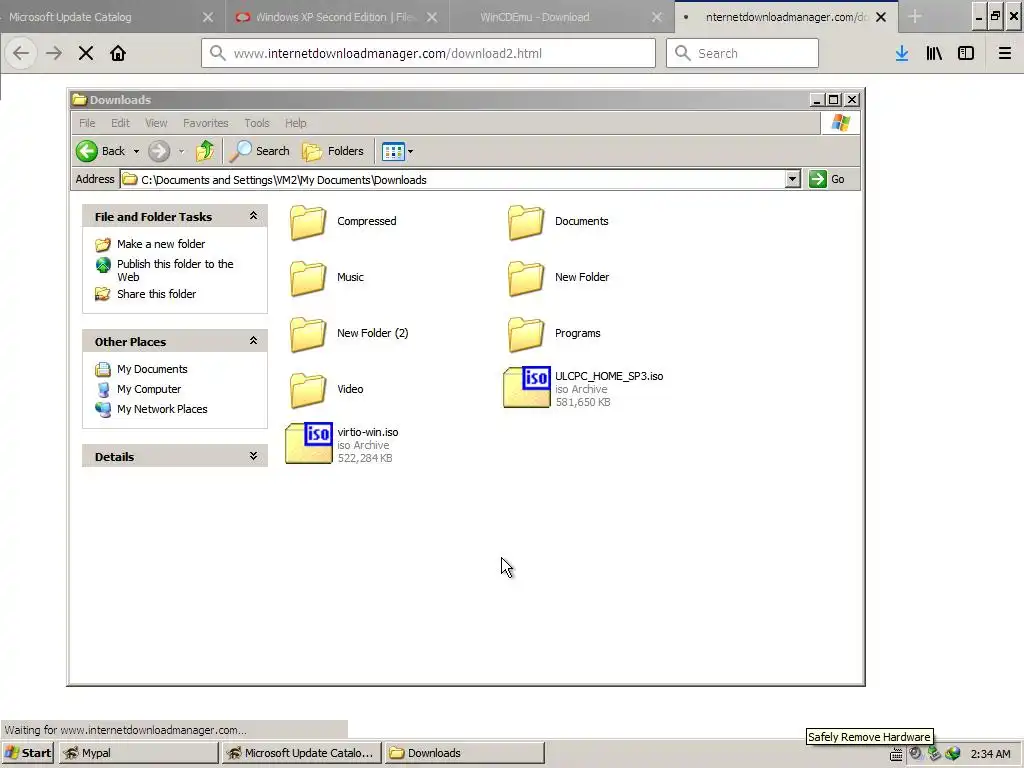Open the View menu
Viewport: 1024px width, 768px height.
pyautogui.click(x=156, y=123)
